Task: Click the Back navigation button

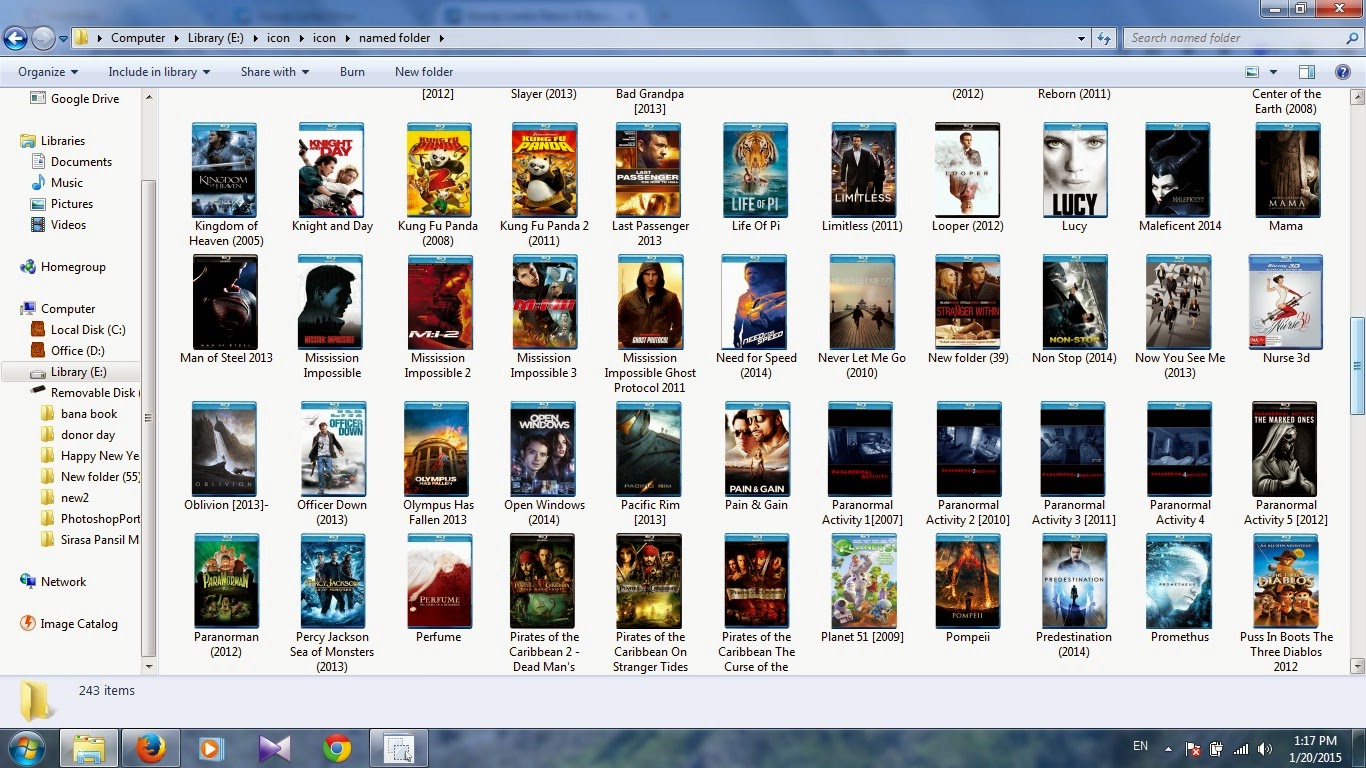Action: tap(15, 39)
